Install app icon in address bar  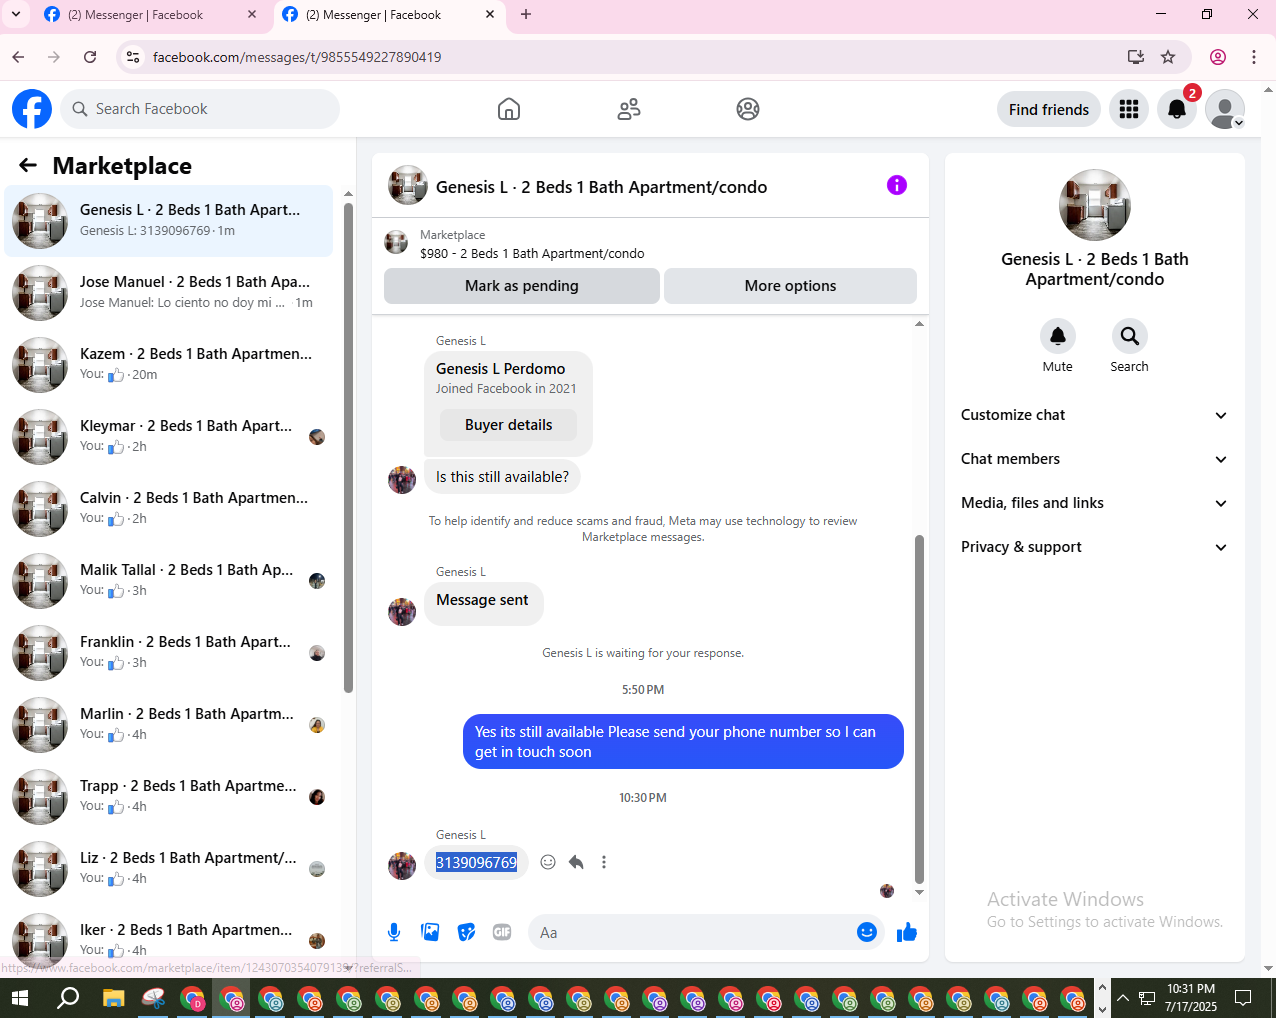tap(1136, 57)
